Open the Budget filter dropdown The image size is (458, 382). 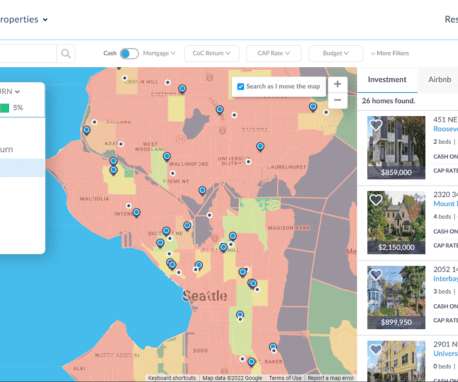(x=336, y=53)
